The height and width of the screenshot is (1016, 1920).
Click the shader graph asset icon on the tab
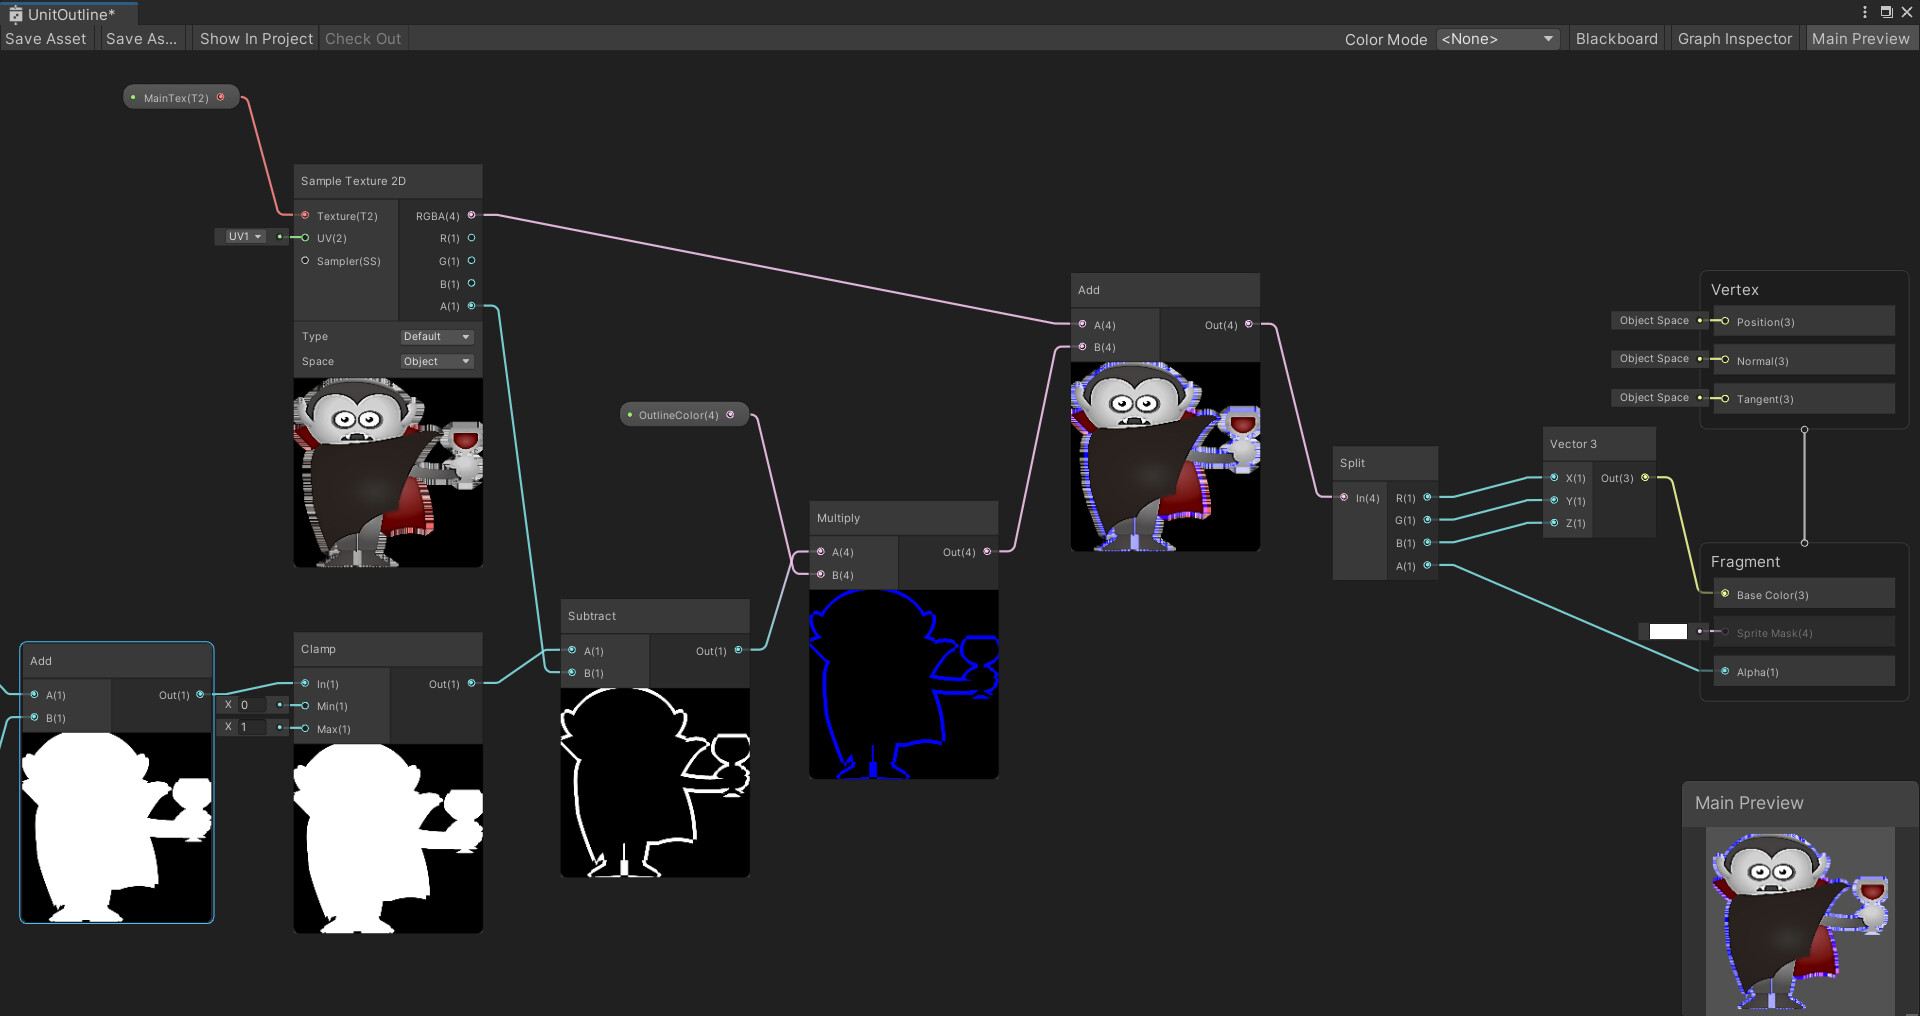[14, 14]
